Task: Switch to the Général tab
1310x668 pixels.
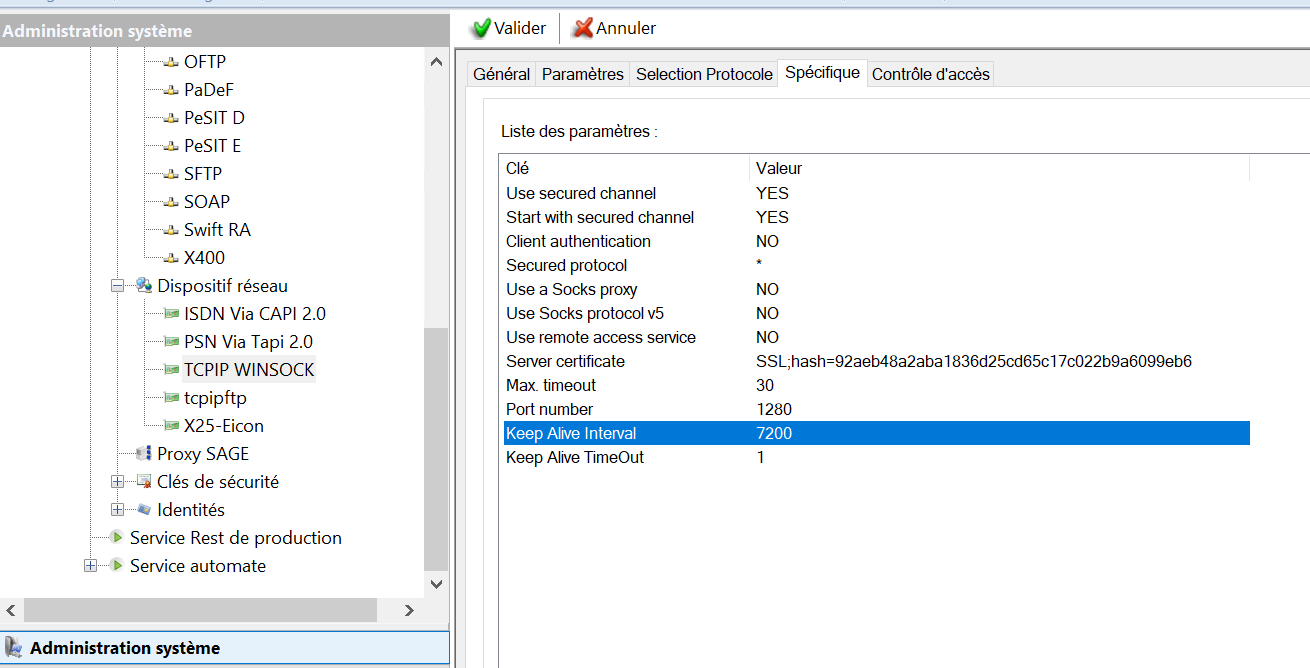Action: pyautogui.click(x=501, y=74)
